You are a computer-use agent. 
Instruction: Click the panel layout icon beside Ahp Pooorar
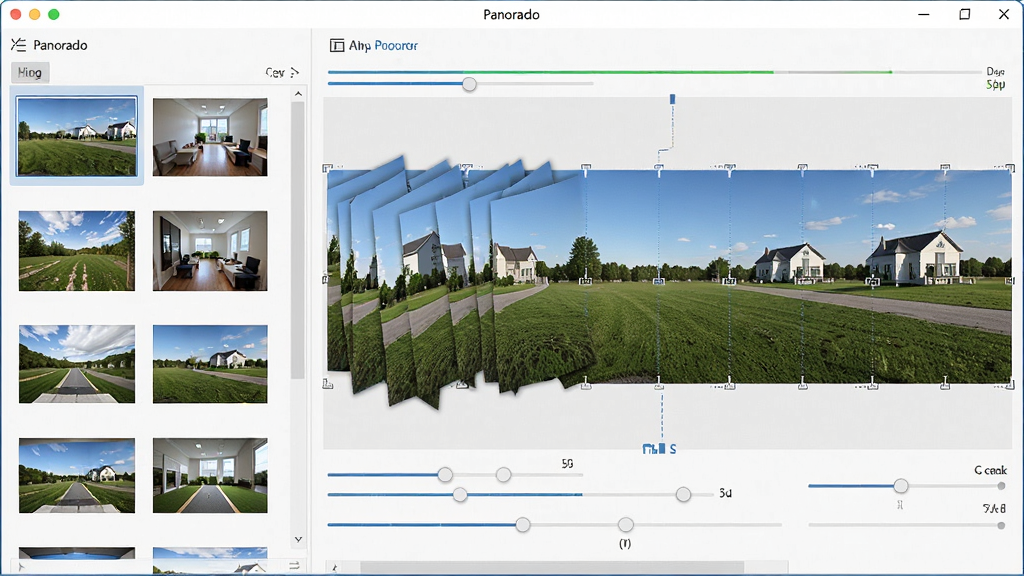[x=336, y=45]
